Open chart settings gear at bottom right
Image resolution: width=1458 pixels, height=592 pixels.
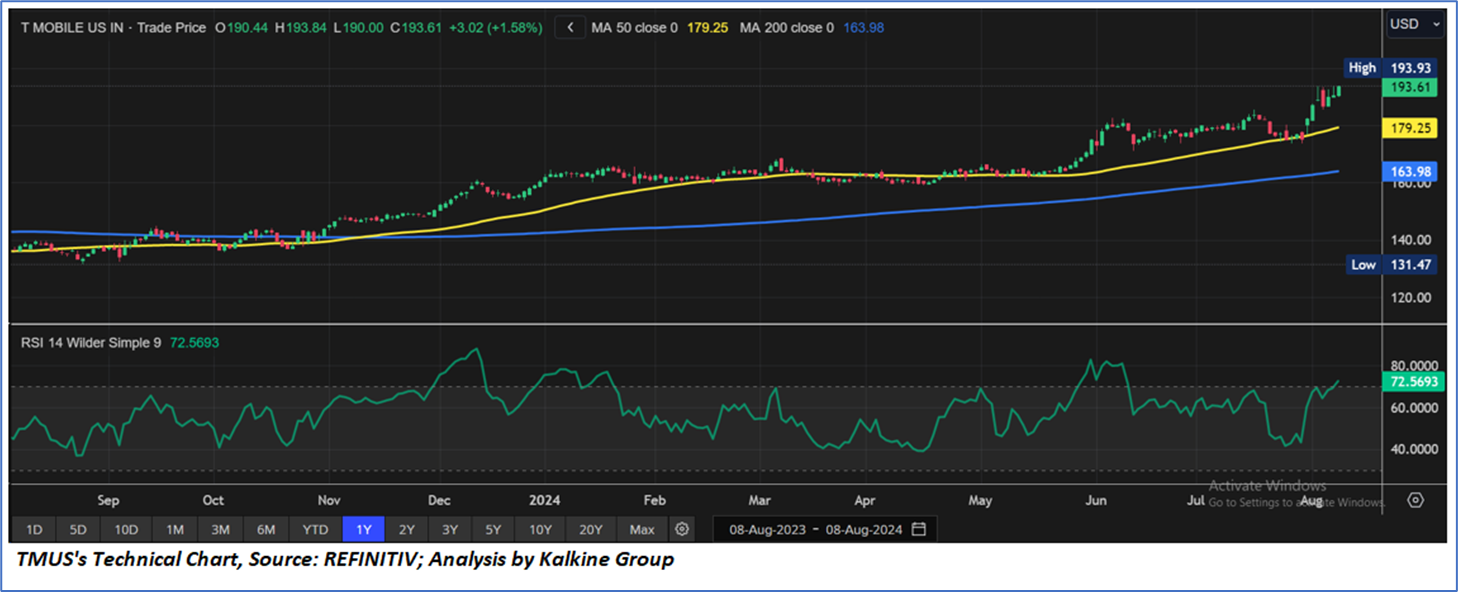click(1415, 500)
